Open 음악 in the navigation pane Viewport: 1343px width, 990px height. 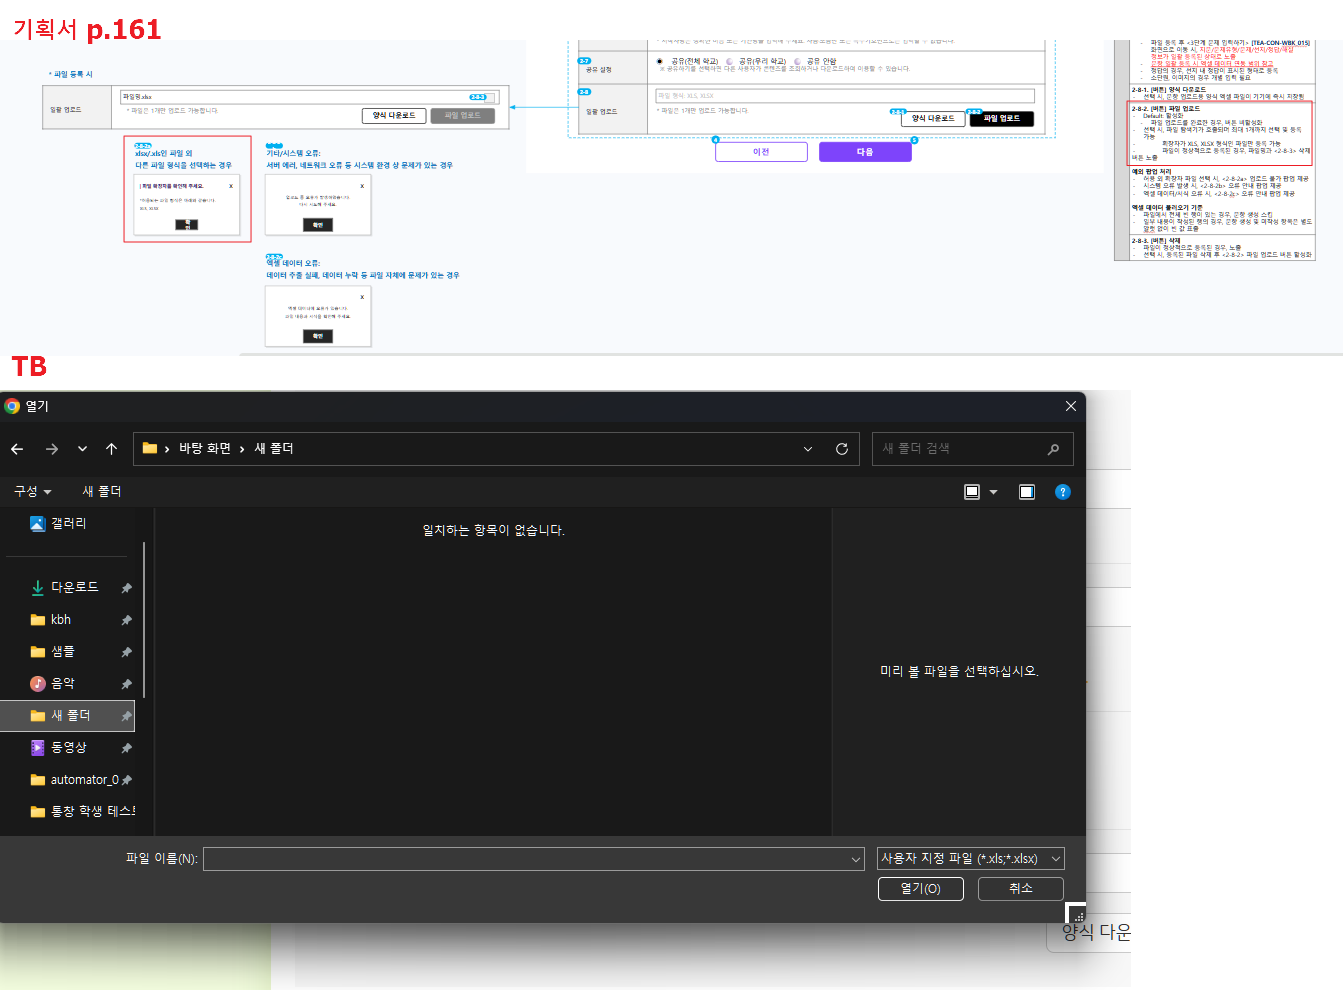63,684
